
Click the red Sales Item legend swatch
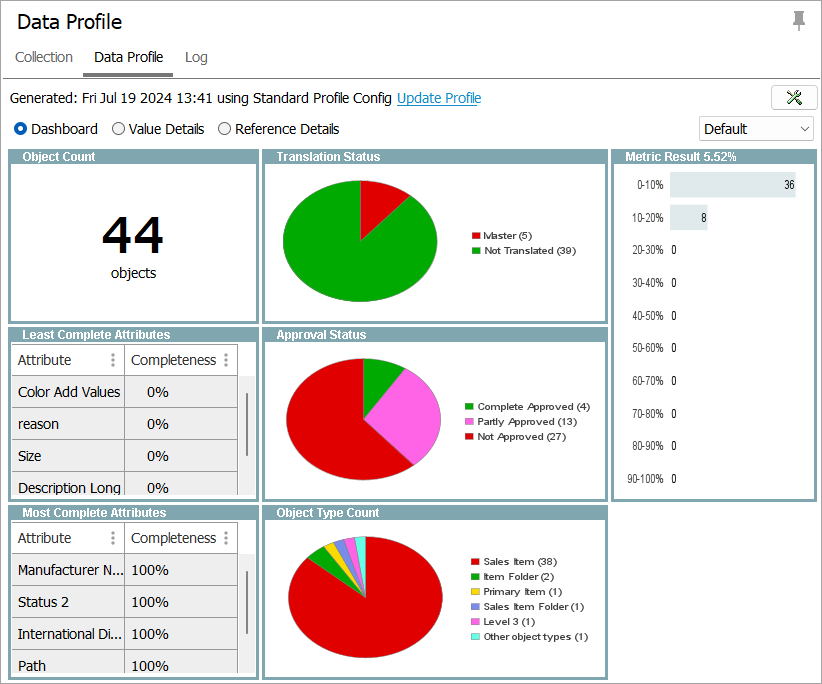pos(476,562)
